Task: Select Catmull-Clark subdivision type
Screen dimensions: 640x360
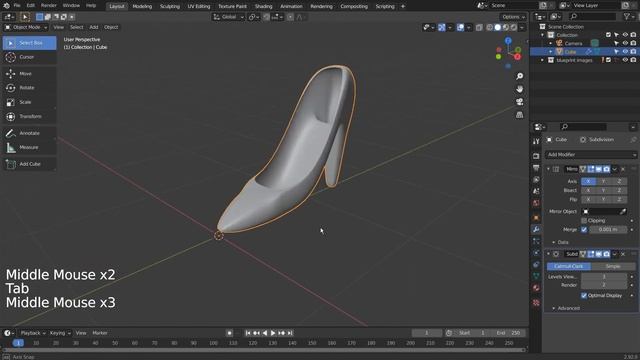Action: (x=569, y=266)
